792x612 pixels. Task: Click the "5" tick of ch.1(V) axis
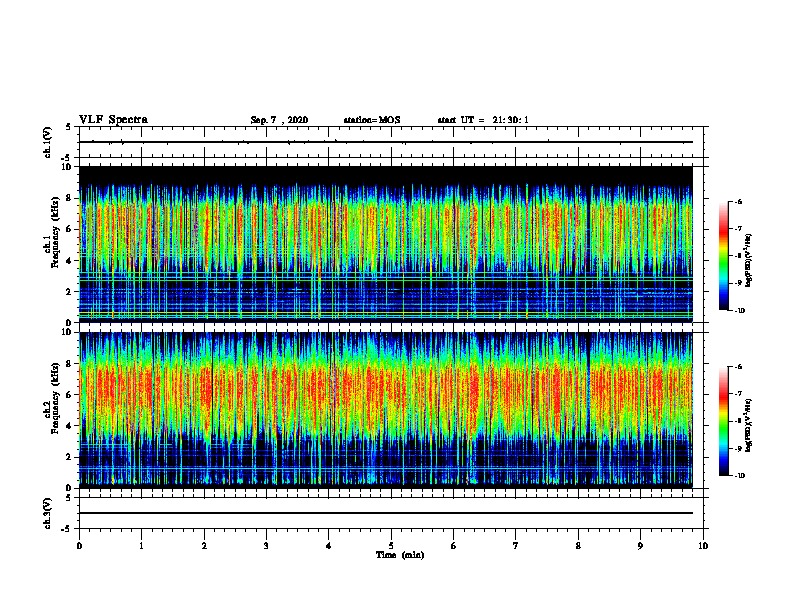[x=69, y=127]
